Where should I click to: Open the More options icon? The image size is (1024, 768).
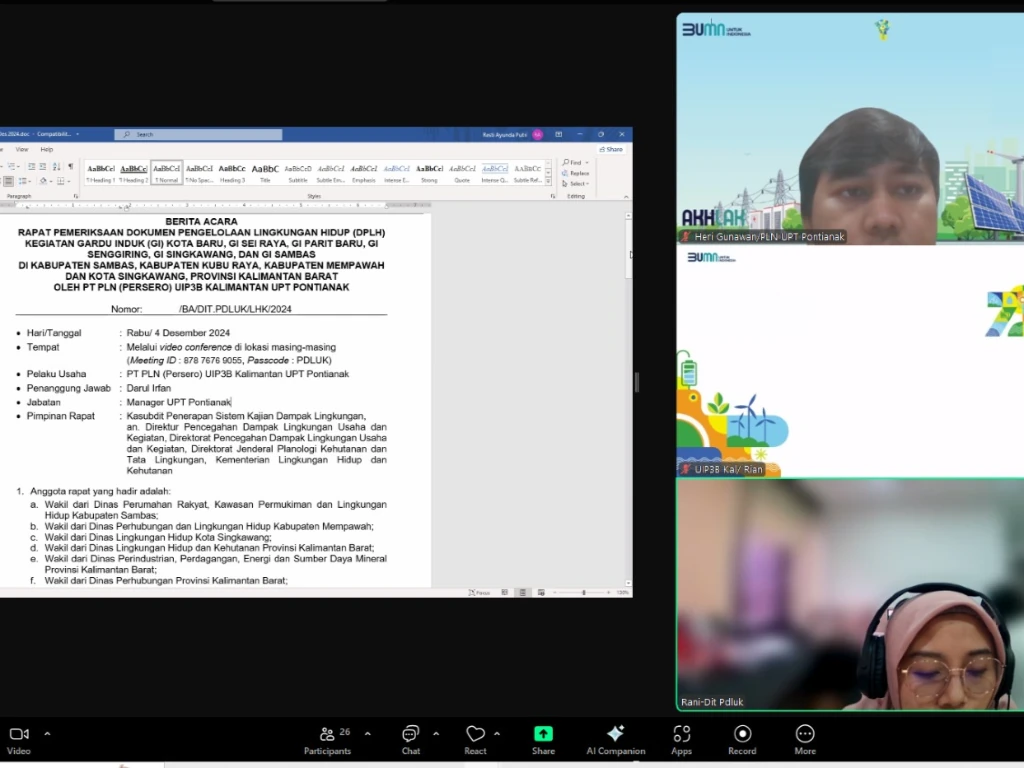[x=805, y=735]
